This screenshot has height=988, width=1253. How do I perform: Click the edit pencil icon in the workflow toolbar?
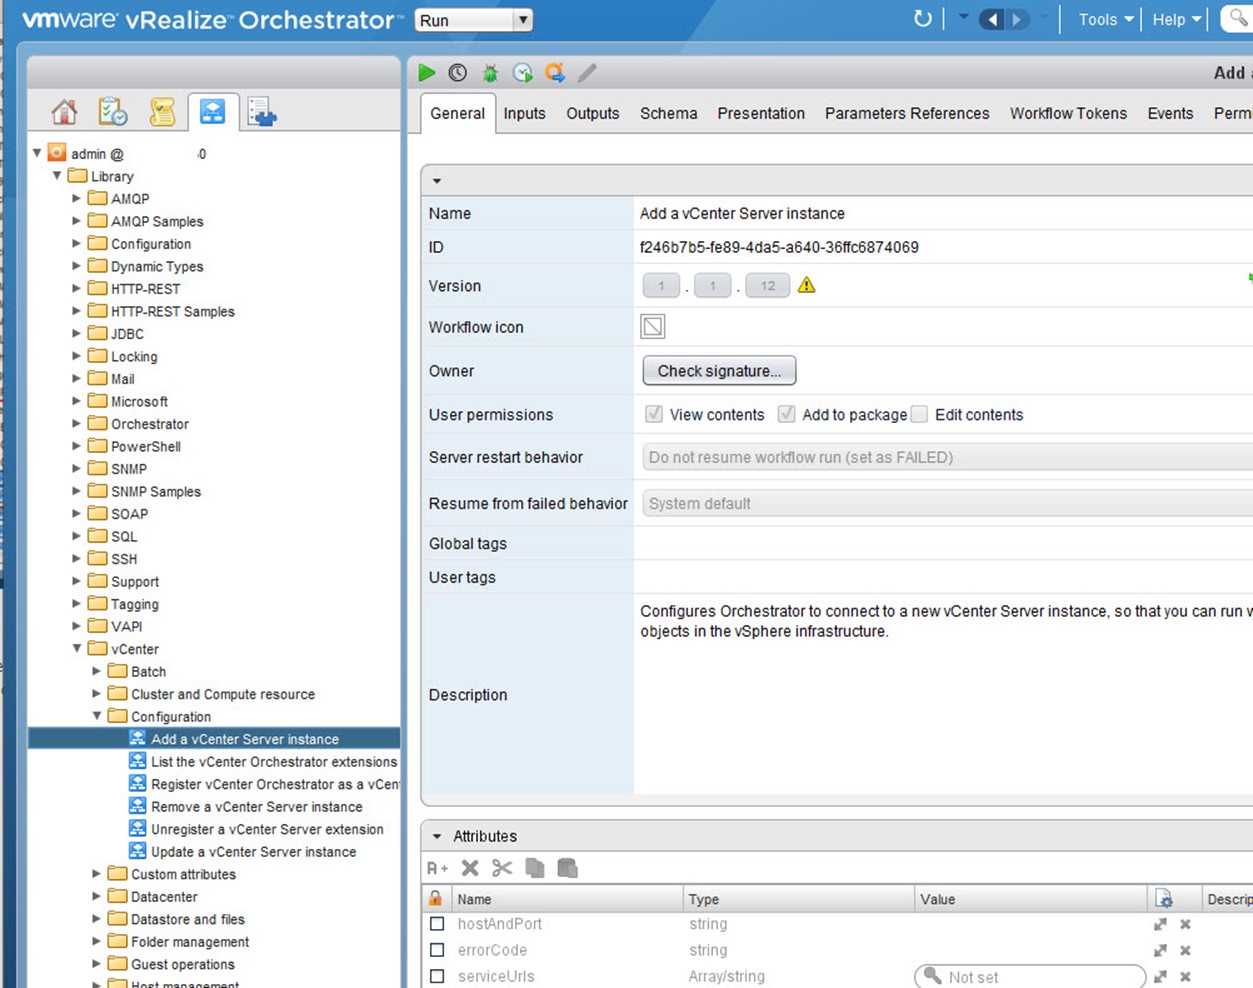tap(587, 73)
